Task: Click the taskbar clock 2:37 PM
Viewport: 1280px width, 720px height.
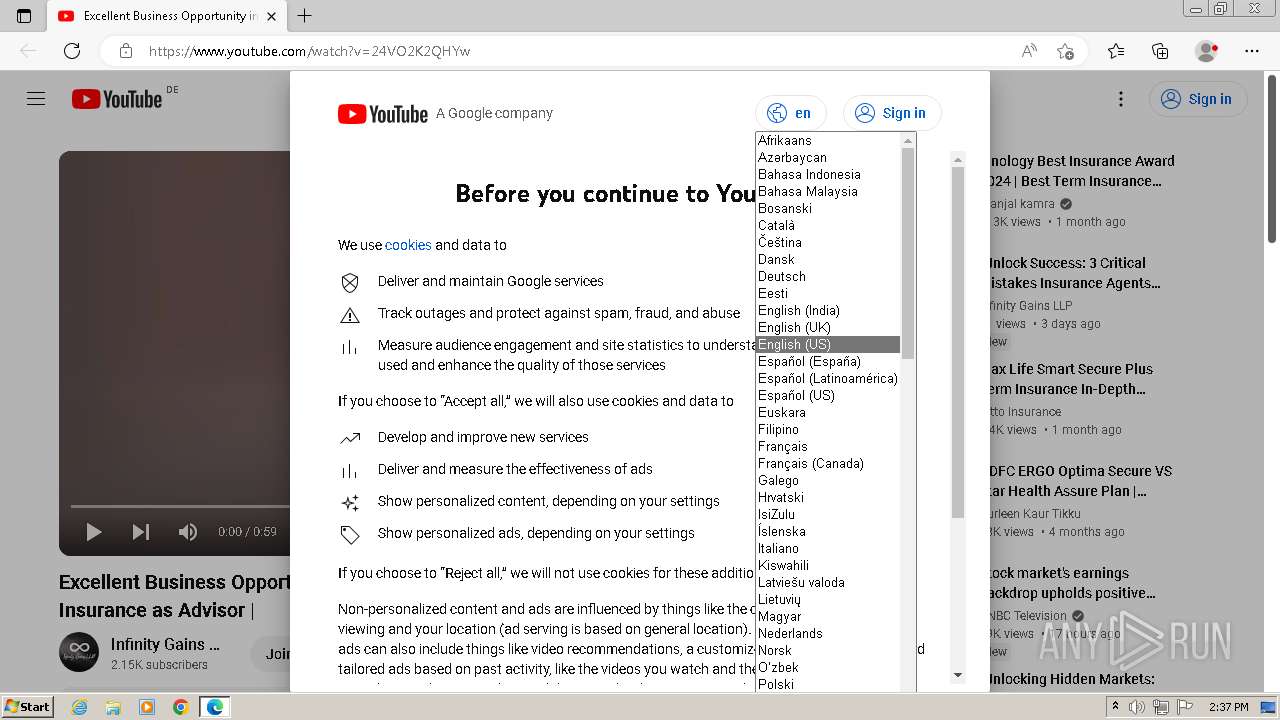Action: pyautogui.click(x=1228, y=707)
